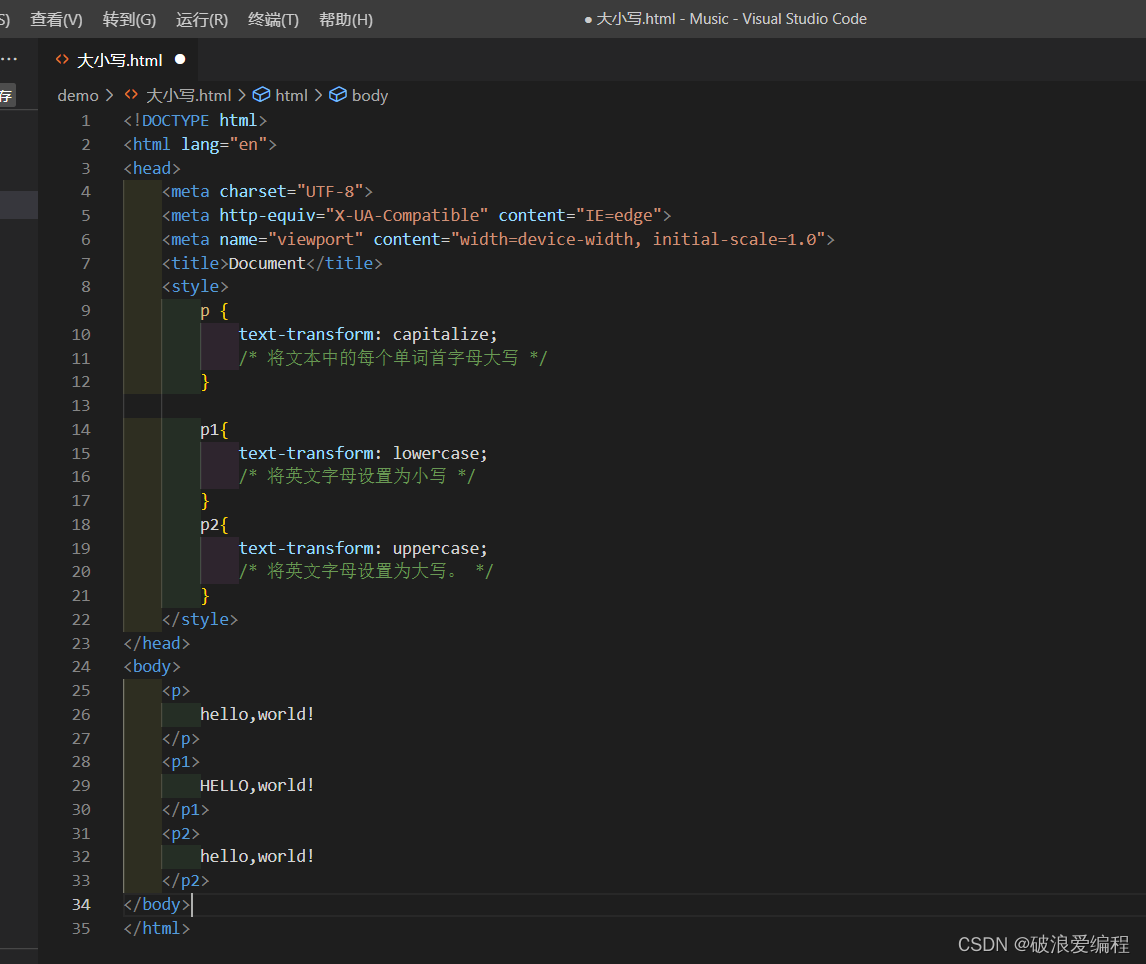
Task: Click the body breadcrumb element
Action: (x=370, y=96)
